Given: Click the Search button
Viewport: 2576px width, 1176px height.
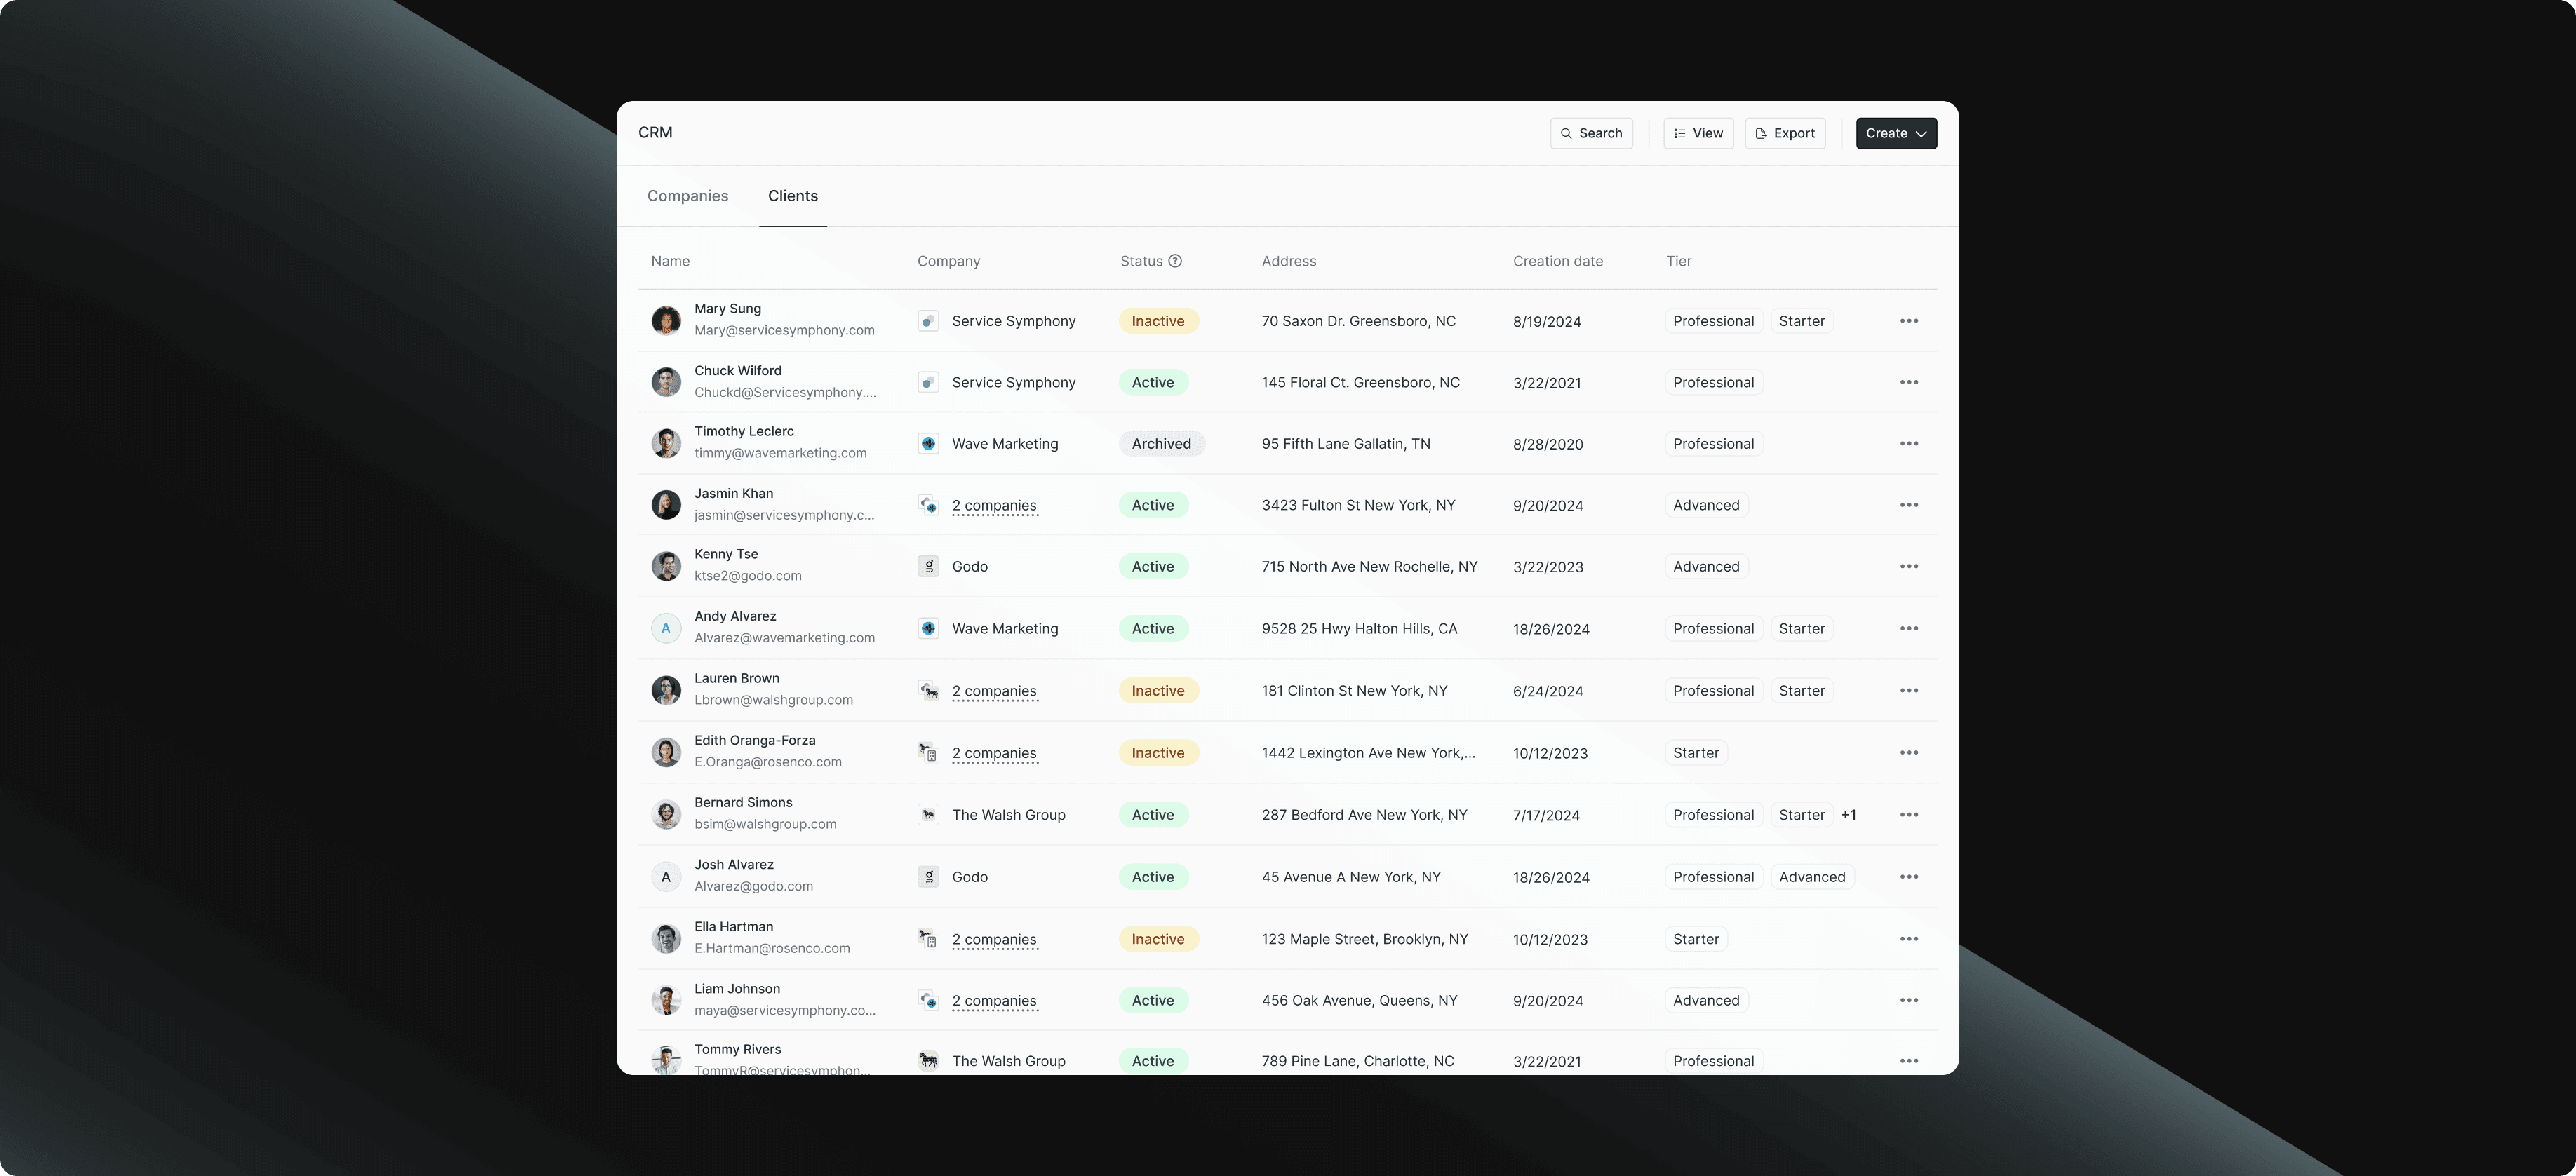Looking at the screenshot, I should (1590, 133).
